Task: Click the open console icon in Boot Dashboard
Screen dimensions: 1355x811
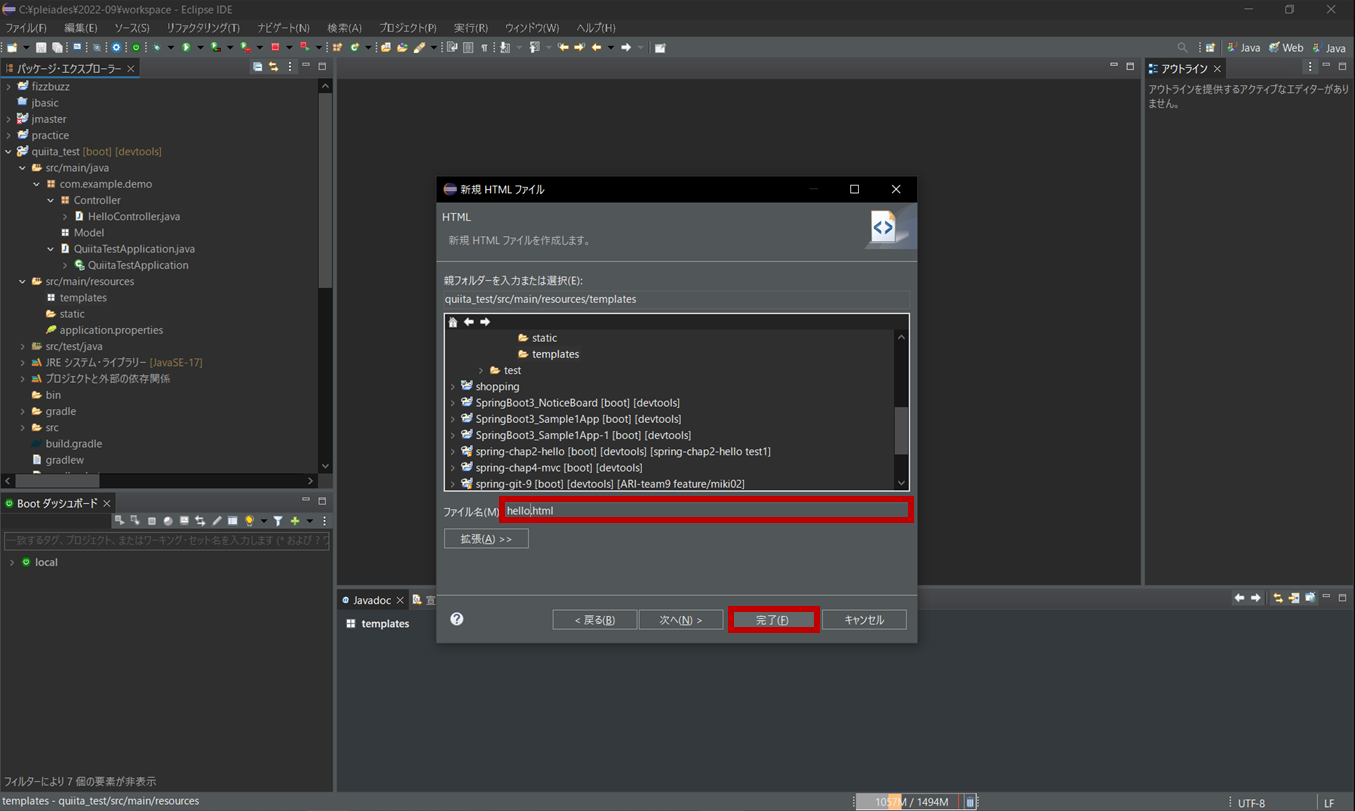Action: [184, 521]
